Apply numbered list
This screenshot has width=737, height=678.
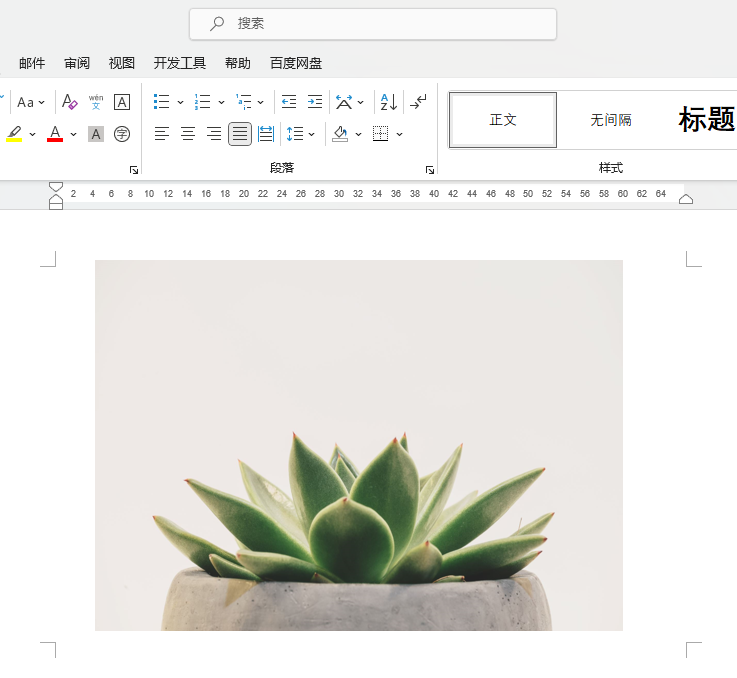point(203,102)
